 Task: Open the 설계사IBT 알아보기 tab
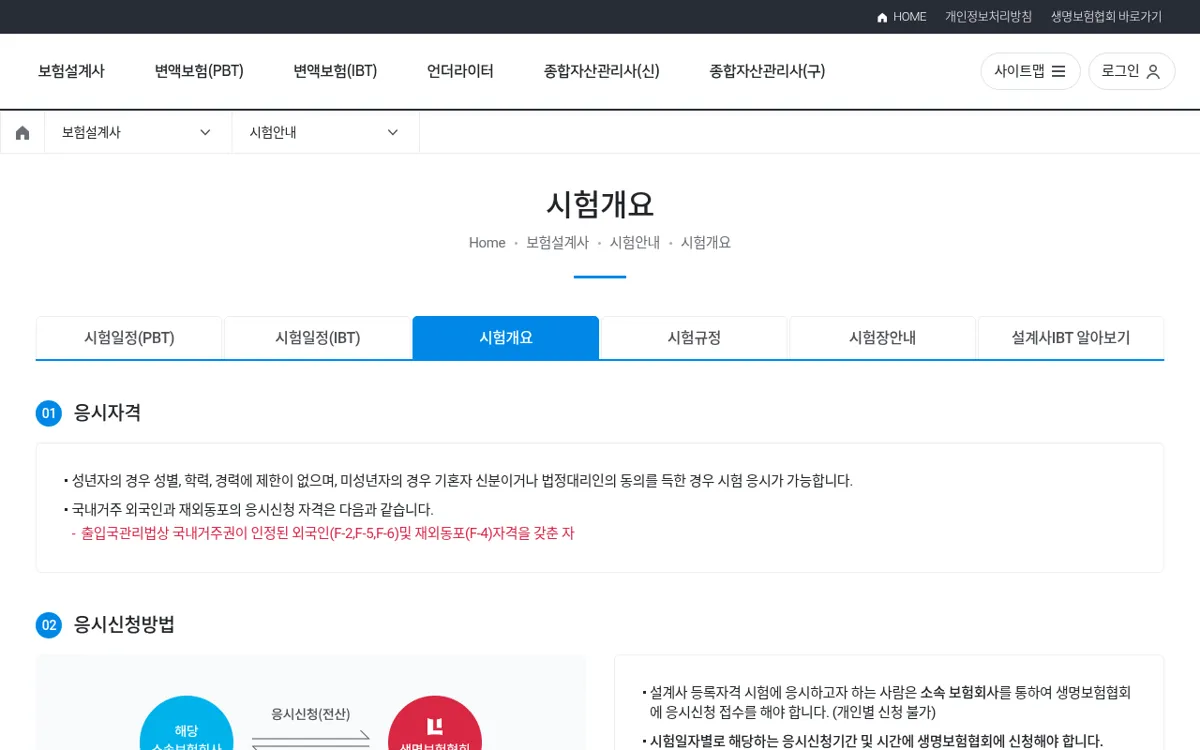(x=1071, y=338)
